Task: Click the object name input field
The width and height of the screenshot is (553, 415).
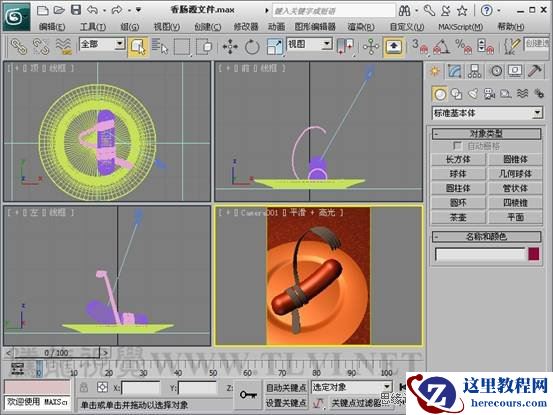Action: 481,254
